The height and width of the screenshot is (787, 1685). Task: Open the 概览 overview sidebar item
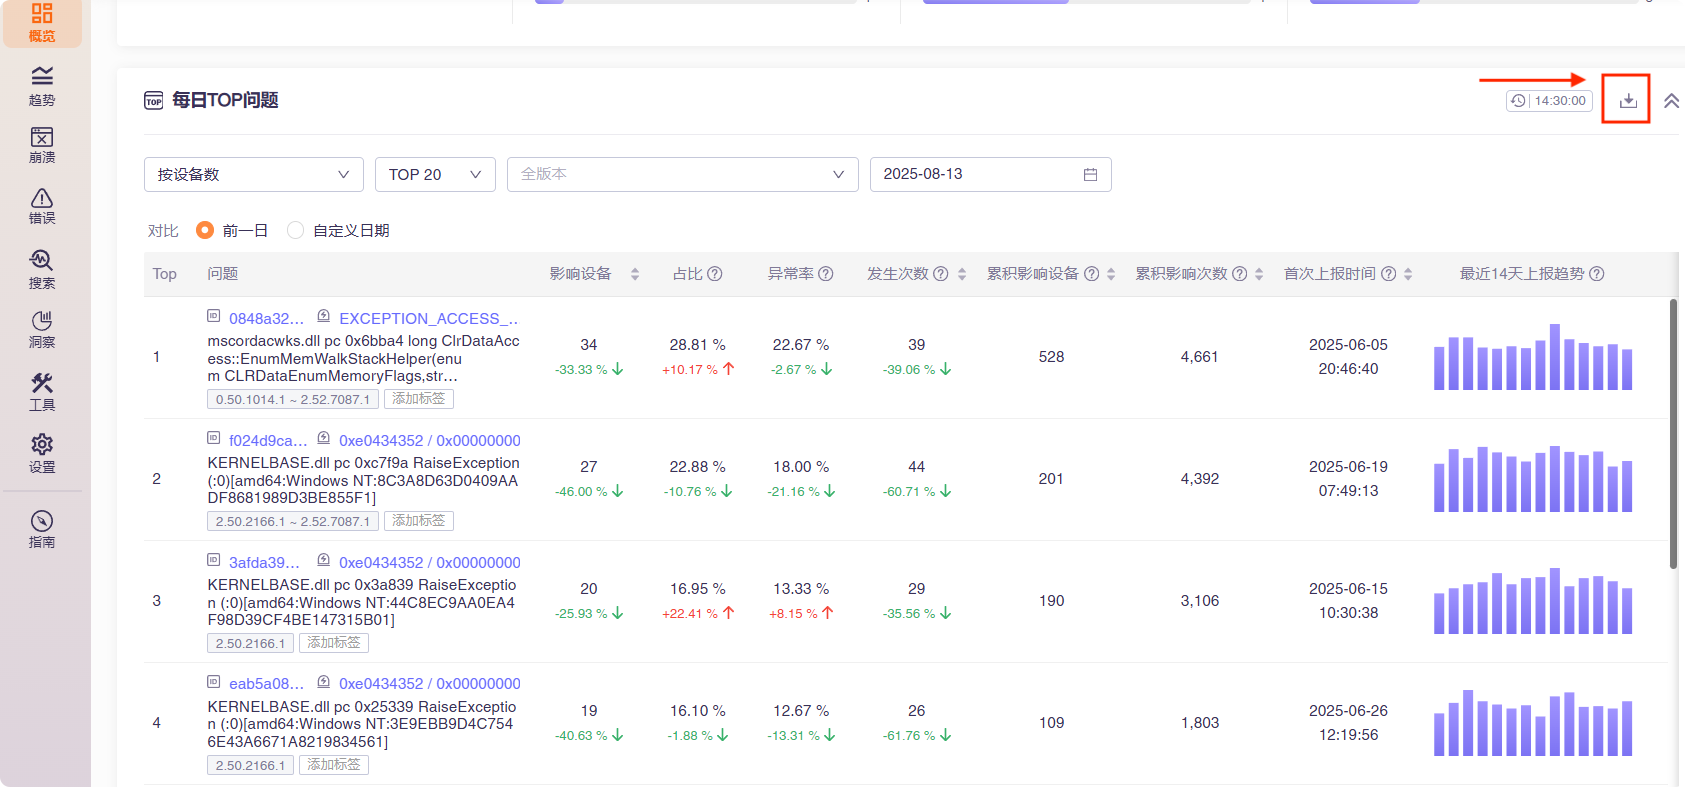pyautogui.click(x=42, y=22)
